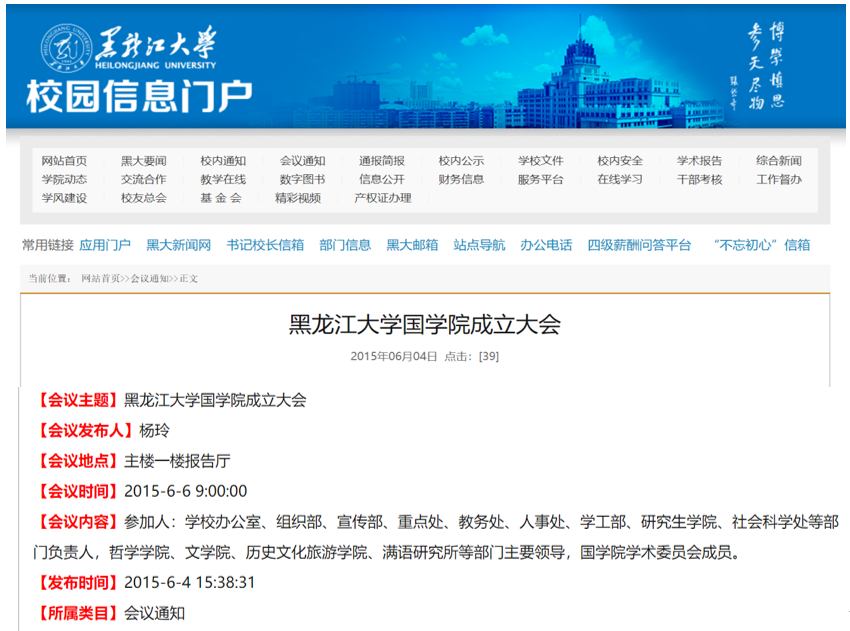
Task: Follow the 黑大新闻网 quick link
Action: (179, 245)
